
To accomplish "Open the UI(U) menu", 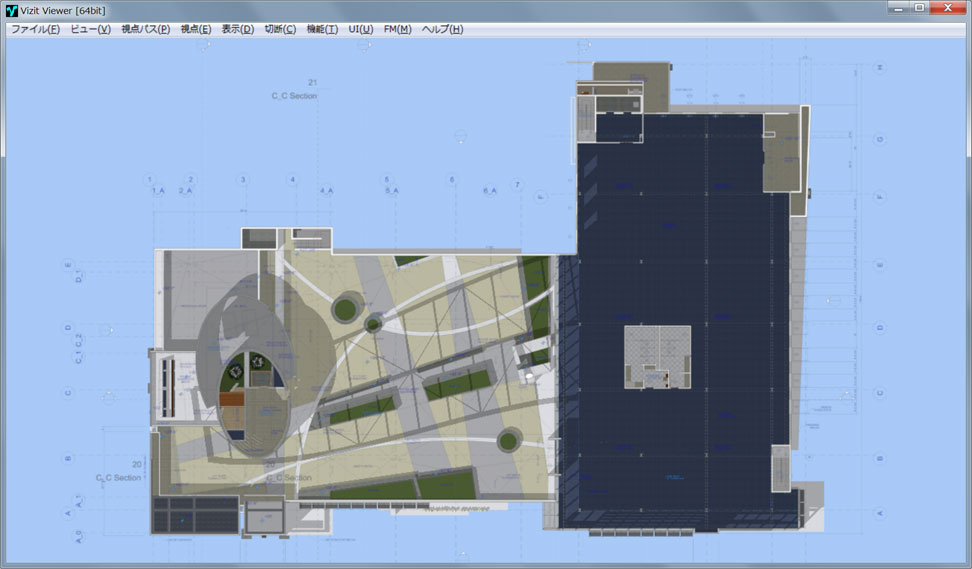I will click(360, 29).
